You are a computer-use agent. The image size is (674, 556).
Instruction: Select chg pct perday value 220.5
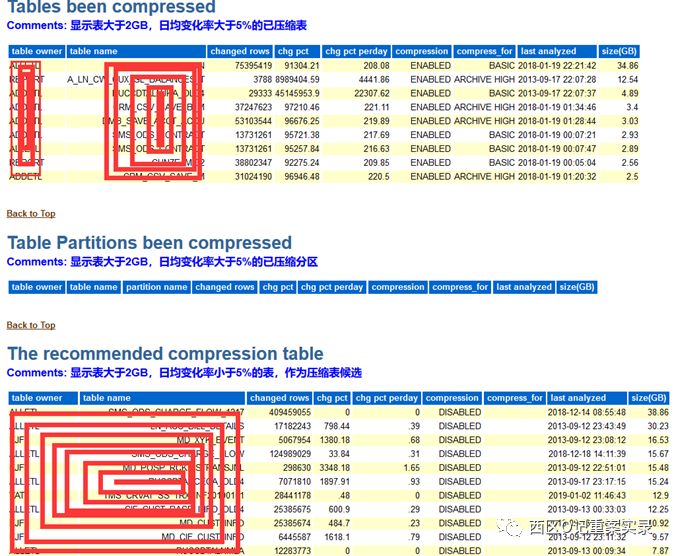[x=379, y=176]
